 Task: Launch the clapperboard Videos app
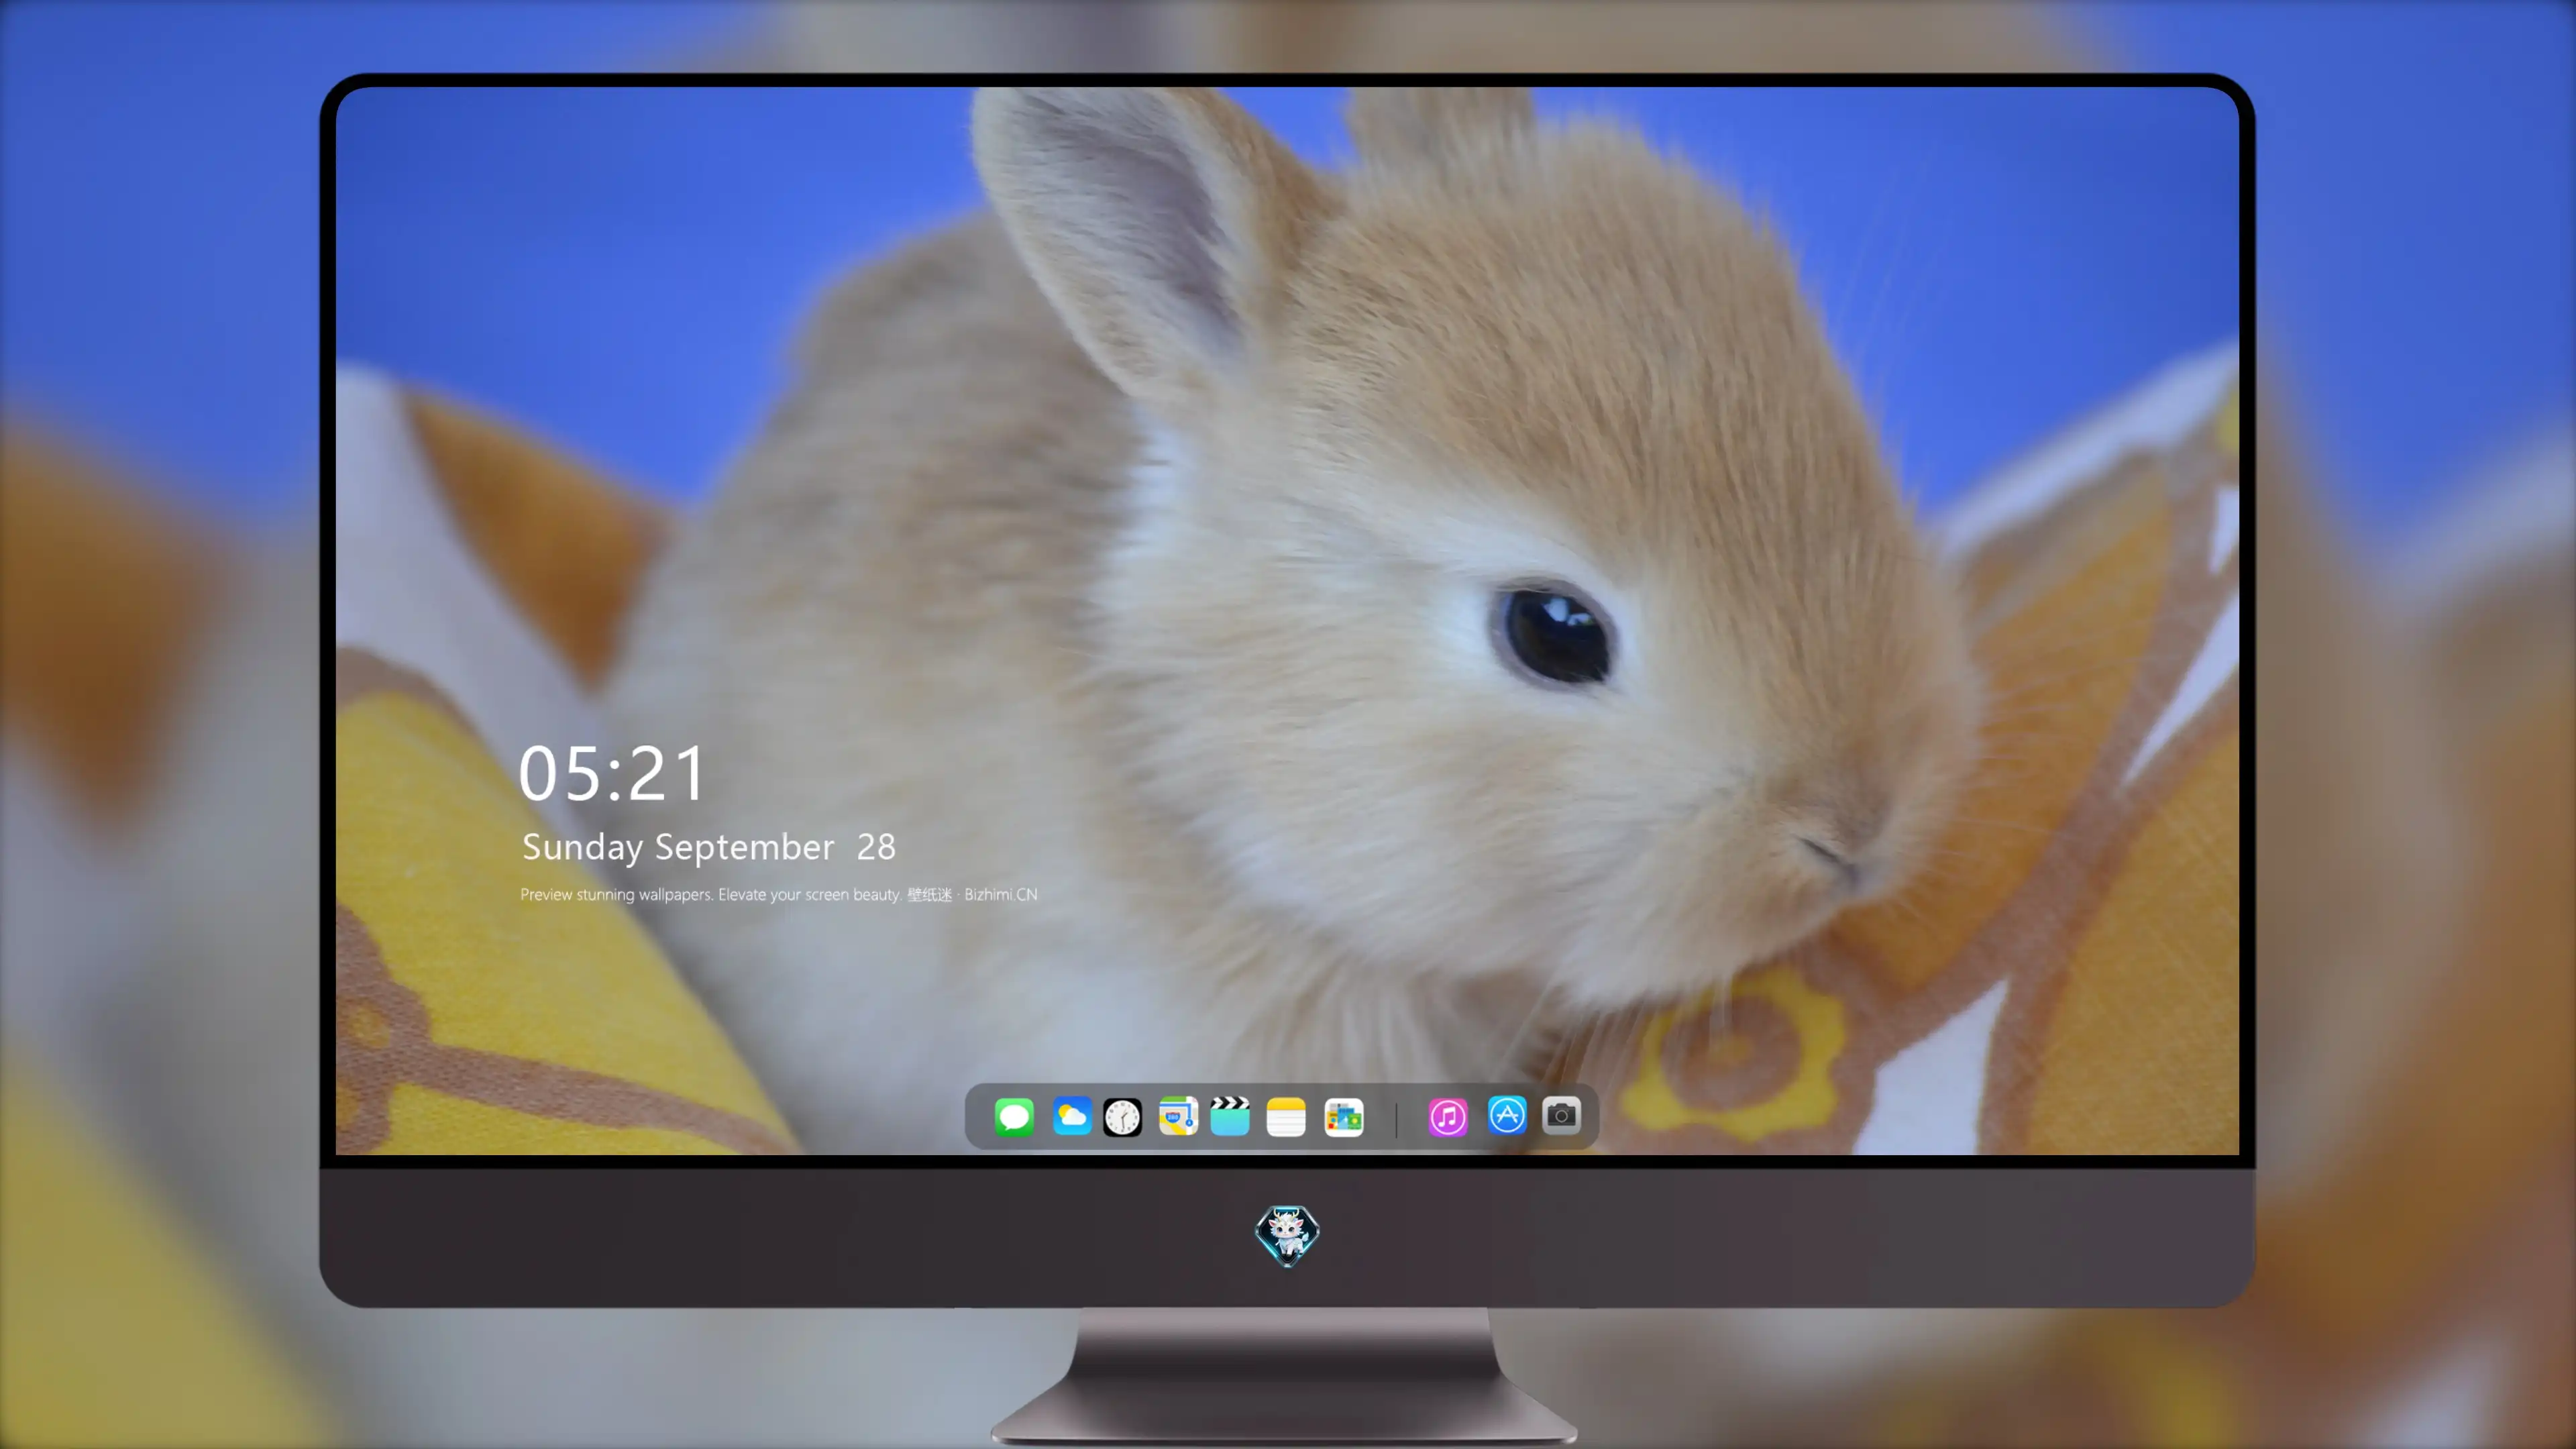tap(1230, 1116)
